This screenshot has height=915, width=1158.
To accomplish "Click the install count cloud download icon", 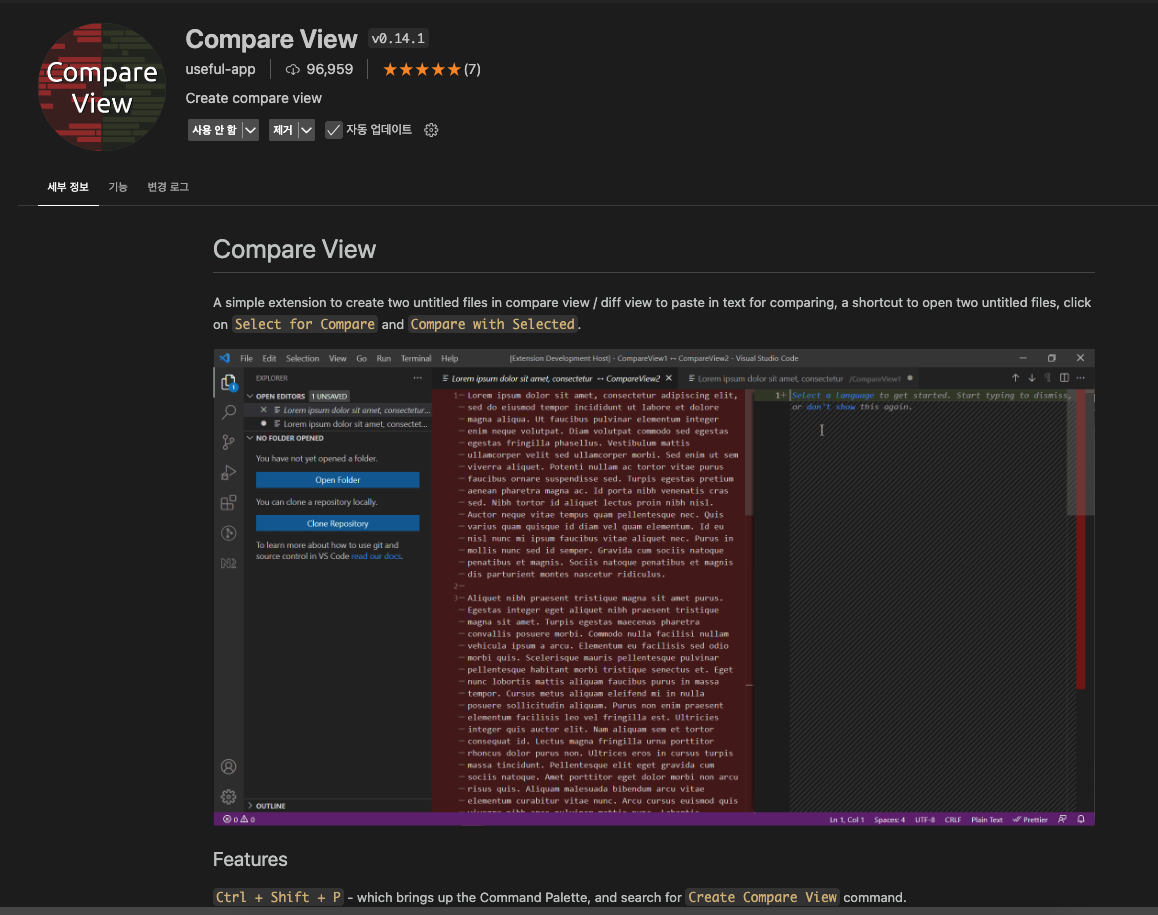I will pyautogui.click(x=292, y=69).
